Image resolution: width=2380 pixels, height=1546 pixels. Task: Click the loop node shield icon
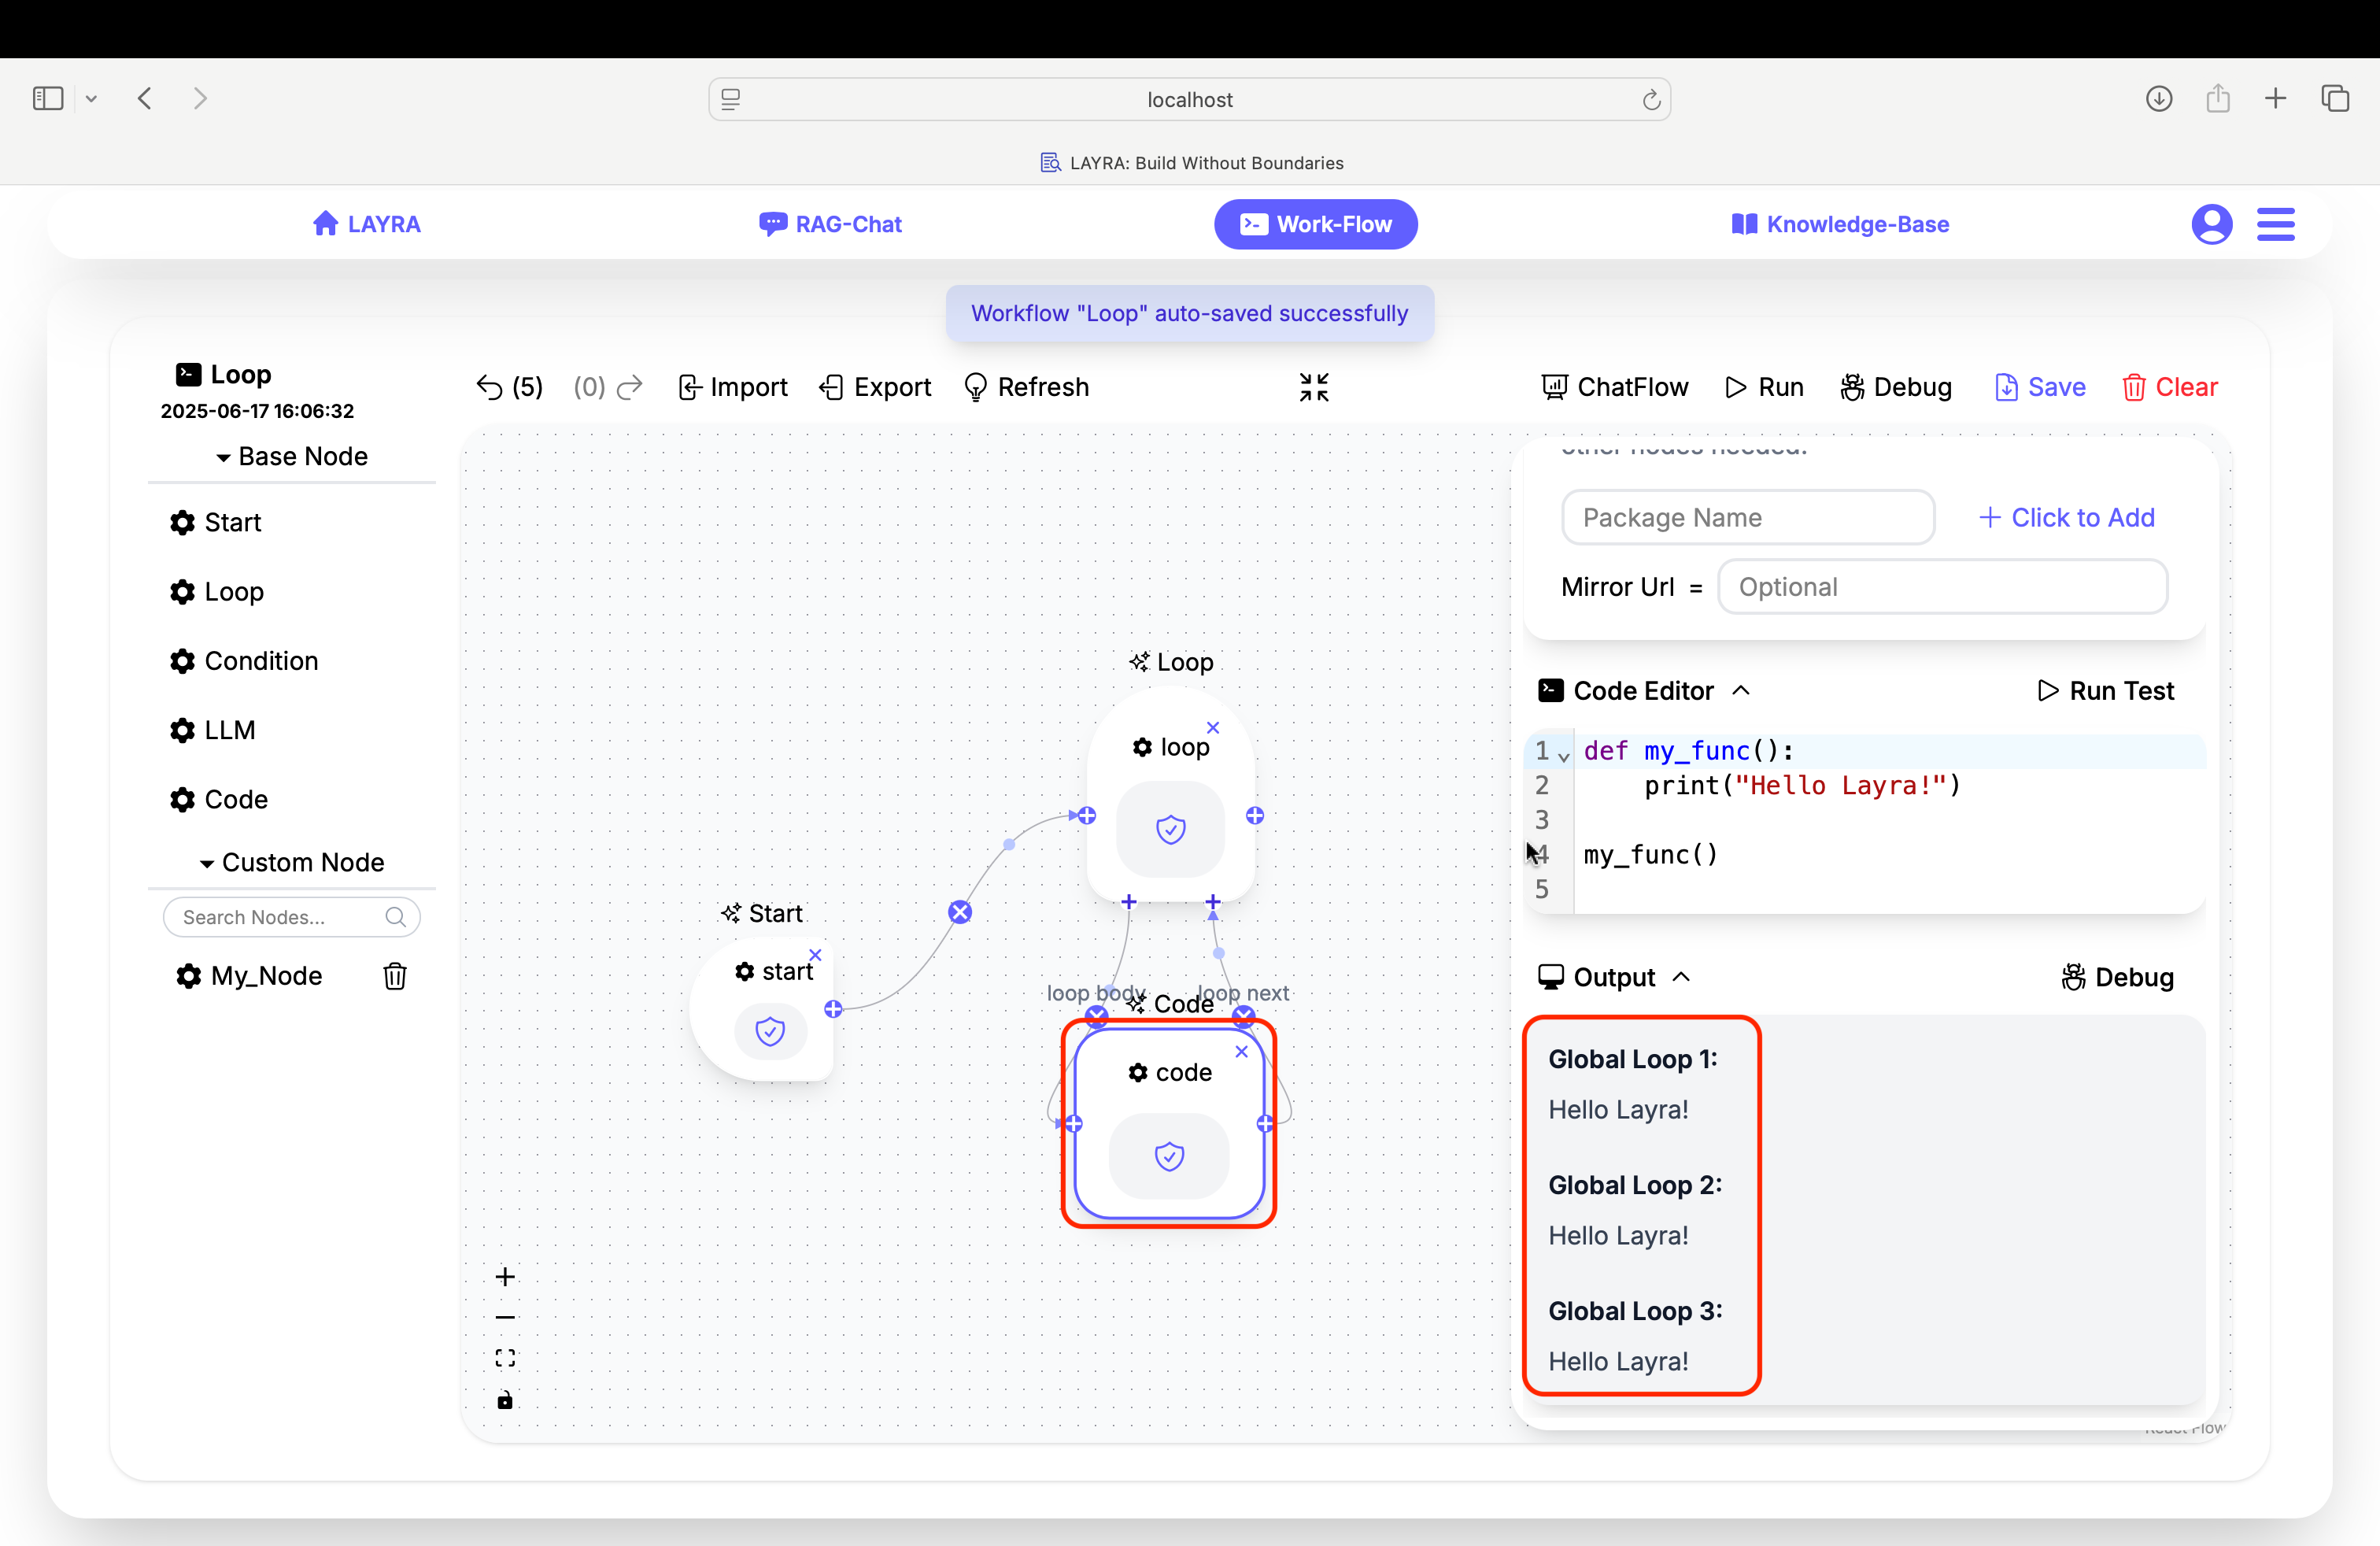1170,829
